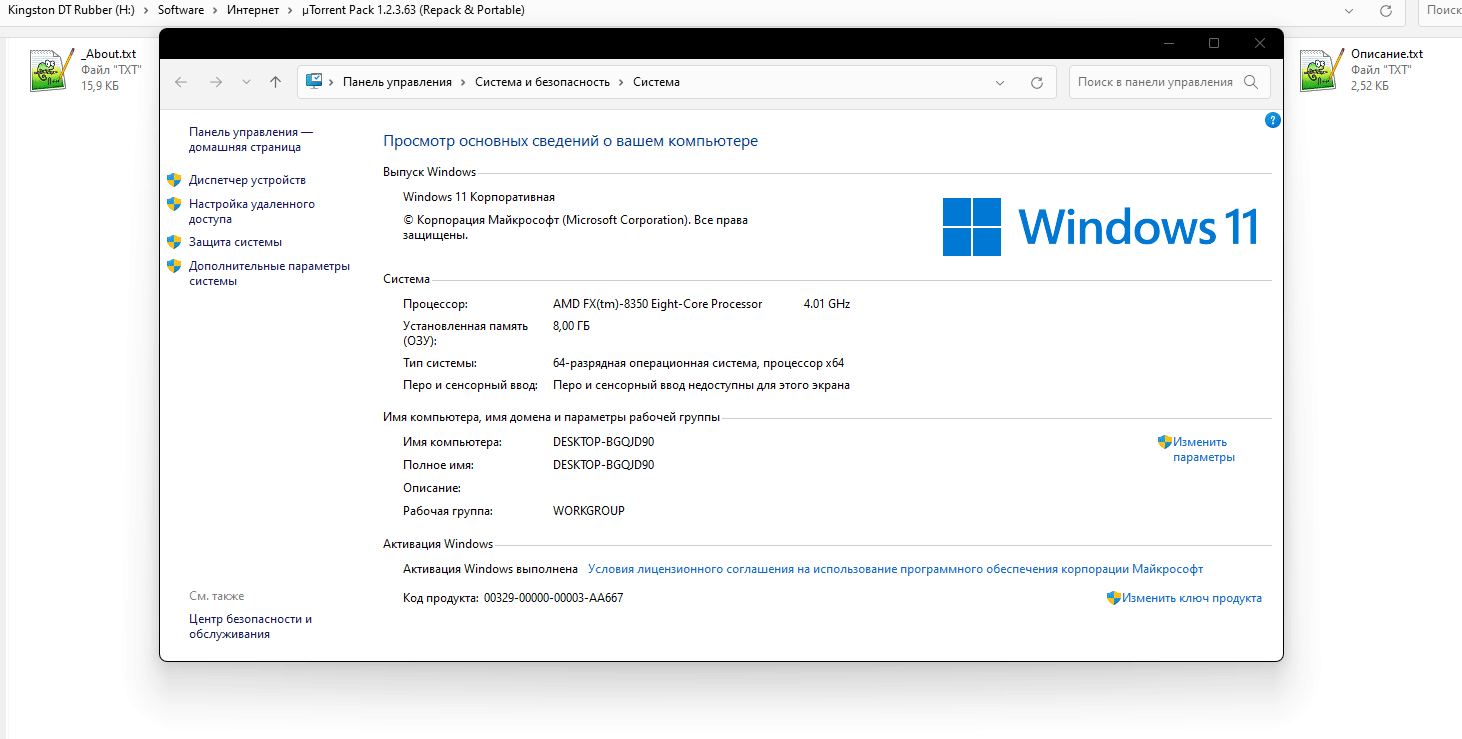
Task: Open 'Панель управления — домашняя страница' link
Action: click(x=251, y=139)
